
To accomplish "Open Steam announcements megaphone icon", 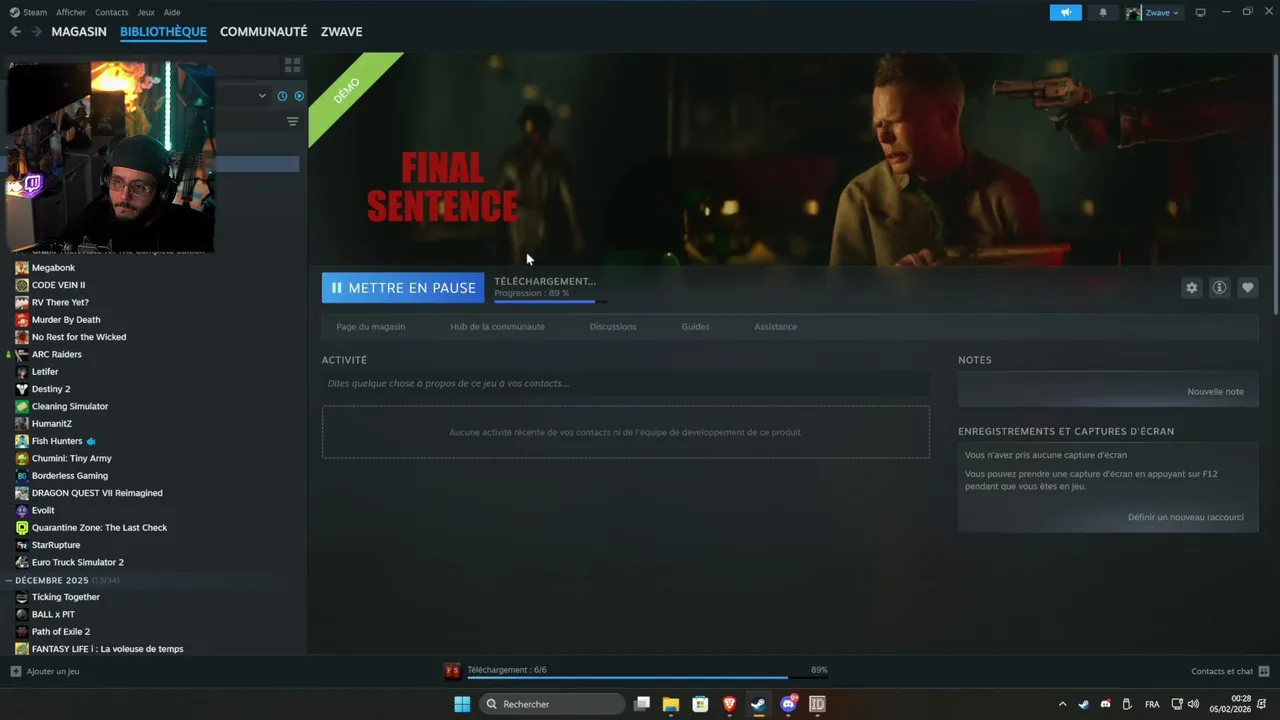I will tap(1066, 12).
